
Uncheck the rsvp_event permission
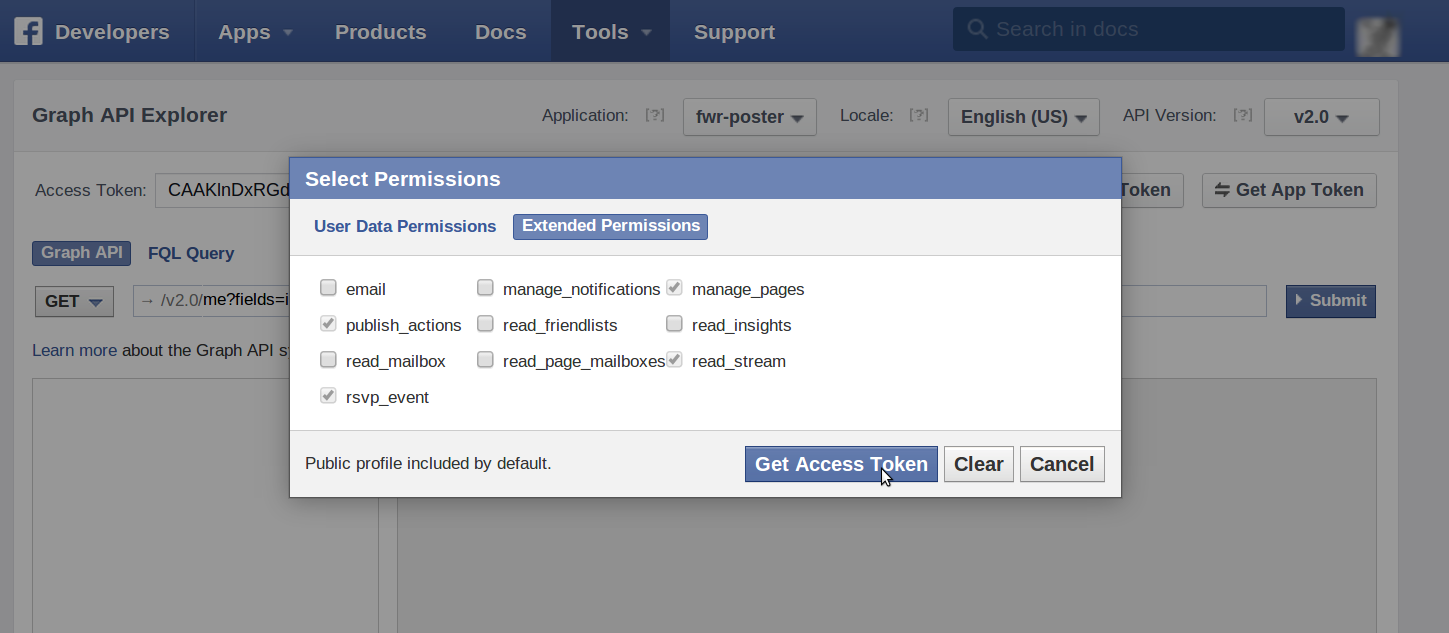coord(328,396)
